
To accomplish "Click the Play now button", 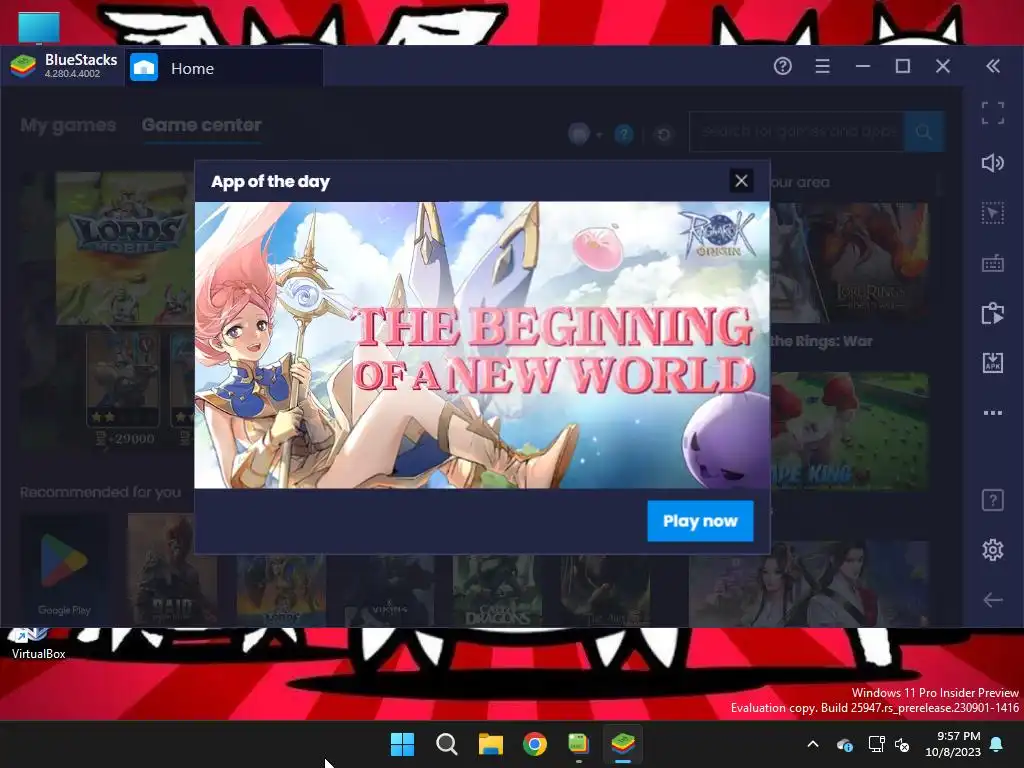I will 700,520.
